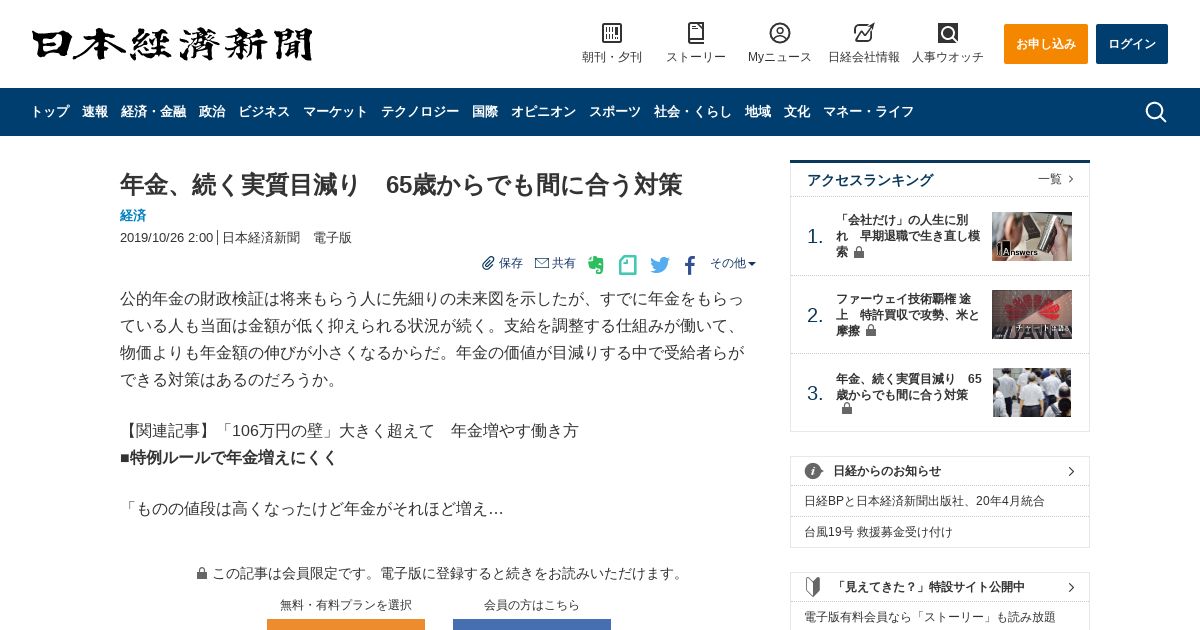This screenshot has height=630, width=1200.
Task: Open the ストーリー icon
Action: click(x=696, y=33)
